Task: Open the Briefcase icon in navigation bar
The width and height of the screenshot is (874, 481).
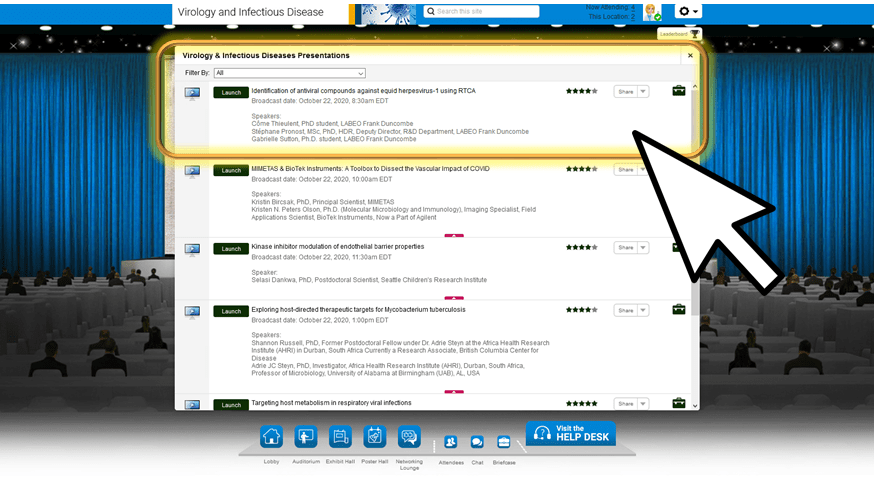Action: (x=504, y=442)
